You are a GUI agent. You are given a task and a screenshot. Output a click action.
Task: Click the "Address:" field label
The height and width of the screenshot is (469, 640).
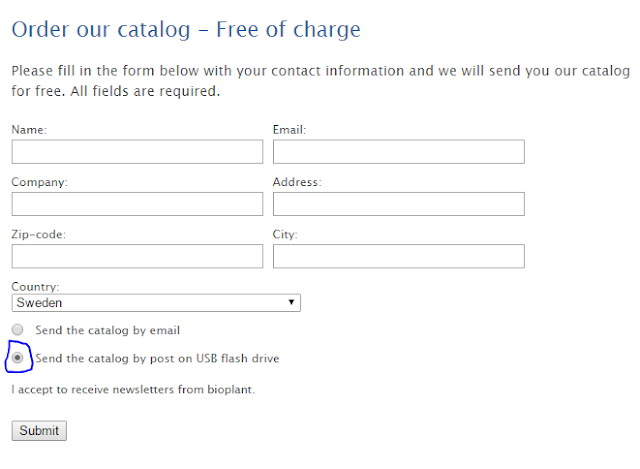[x=297, y=182]
